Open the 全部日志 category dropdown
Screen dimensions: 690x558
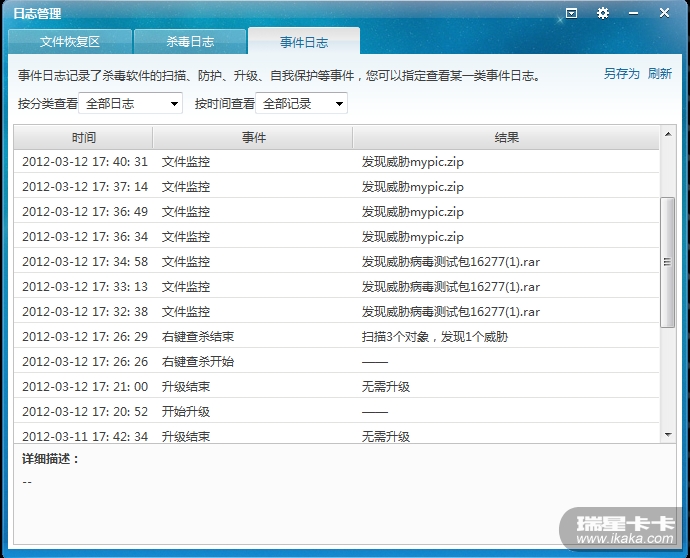(130, 103)
